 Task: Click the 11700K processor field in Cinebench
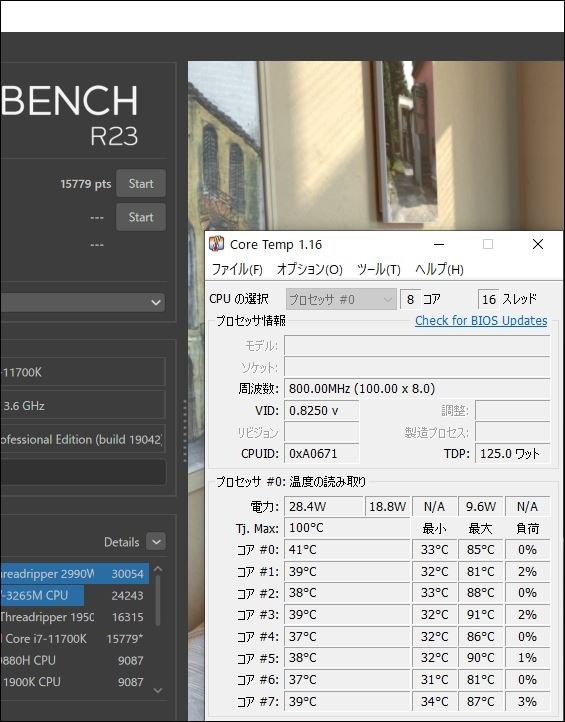pyautogui.click(x=82, y=372)
